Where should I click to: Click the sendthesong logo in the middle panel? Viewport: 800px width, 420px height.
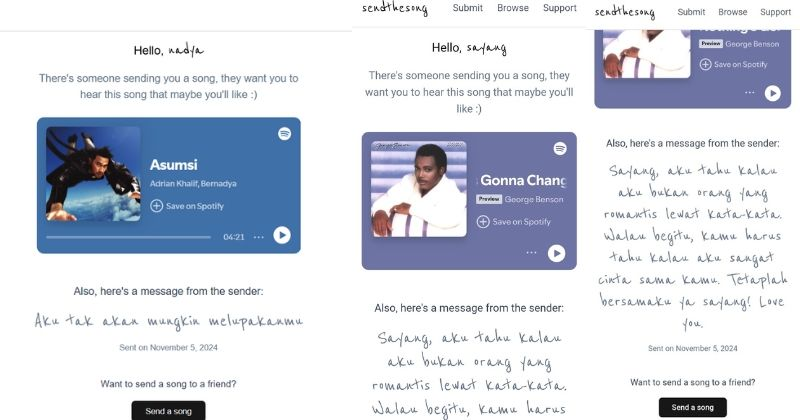395,8
